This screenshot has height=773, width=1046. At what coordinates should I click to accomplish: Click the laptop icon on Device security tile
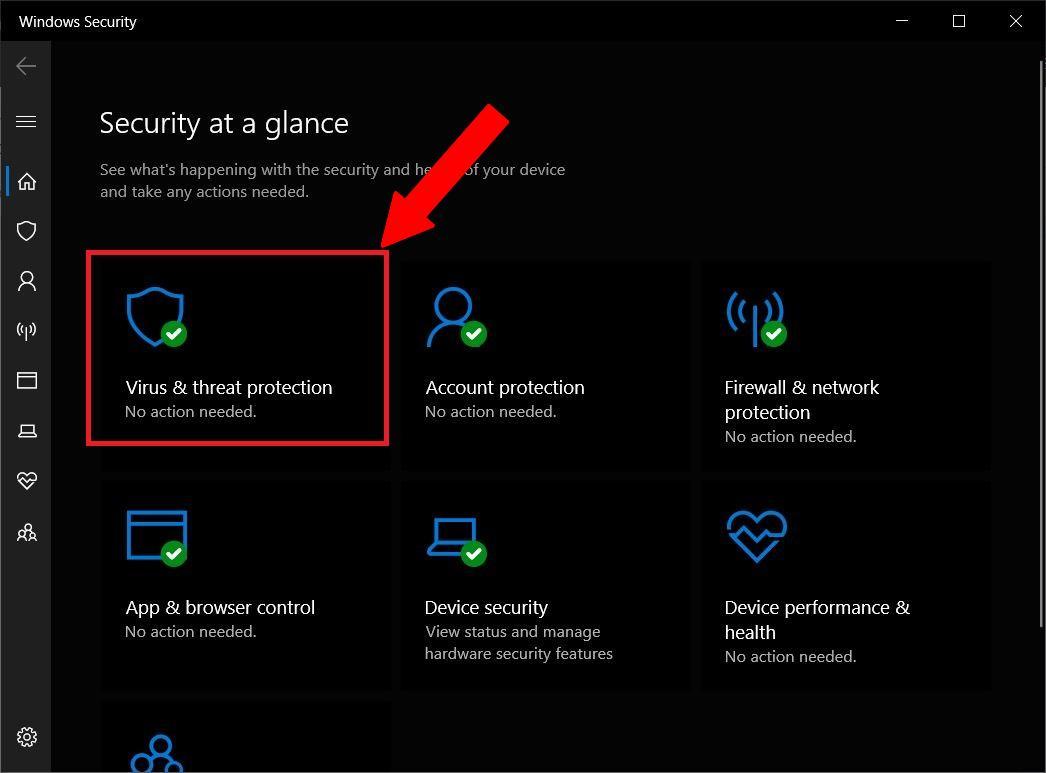pos(456,542)
